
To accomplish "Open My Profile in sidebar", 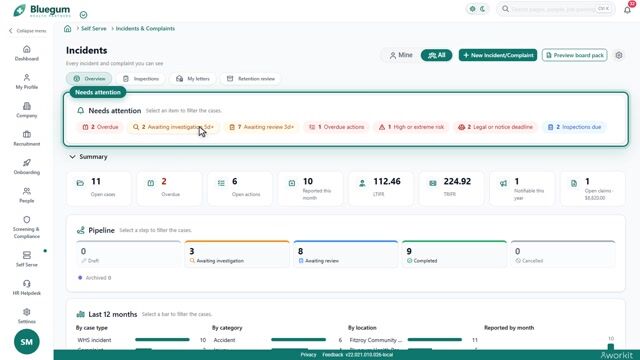I will tap(27, 82).
